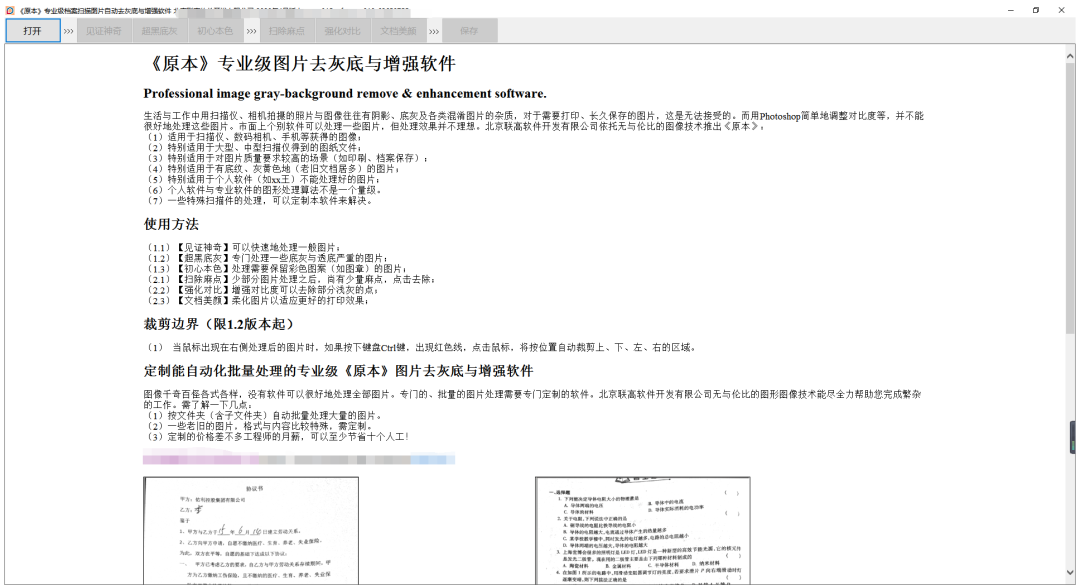Click the app icon in title bar
The width and height of the screenshot is (1080, 585).
pyautogui.click(x=10, y=10)
